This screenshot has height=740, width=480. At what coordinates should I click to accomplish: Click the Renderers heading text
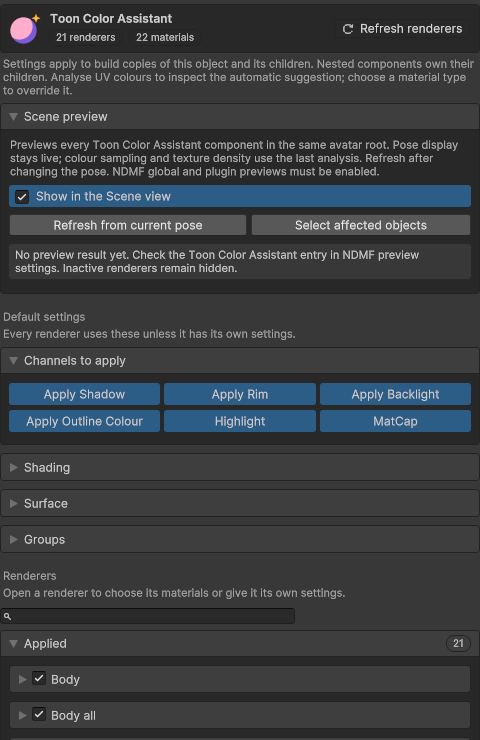tap(30, 576)
